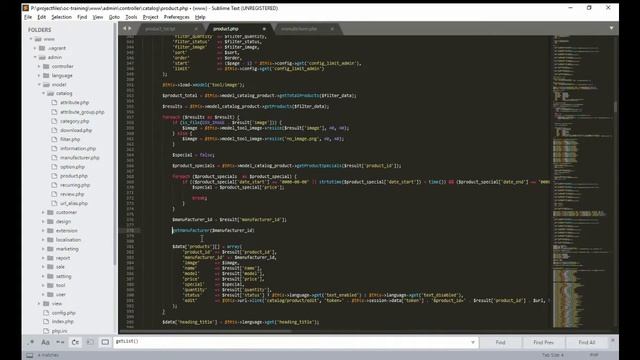Open the Selection menu
This screenshot has width=640, height=360.
(61, 17)
